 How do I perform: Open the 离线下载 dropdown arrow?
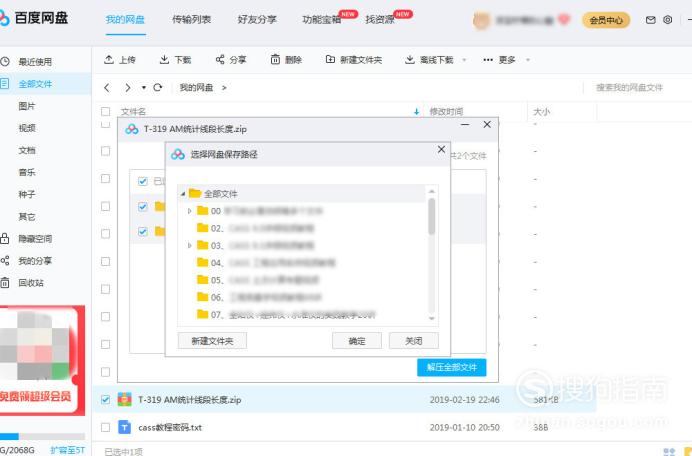tap(464, 60)
